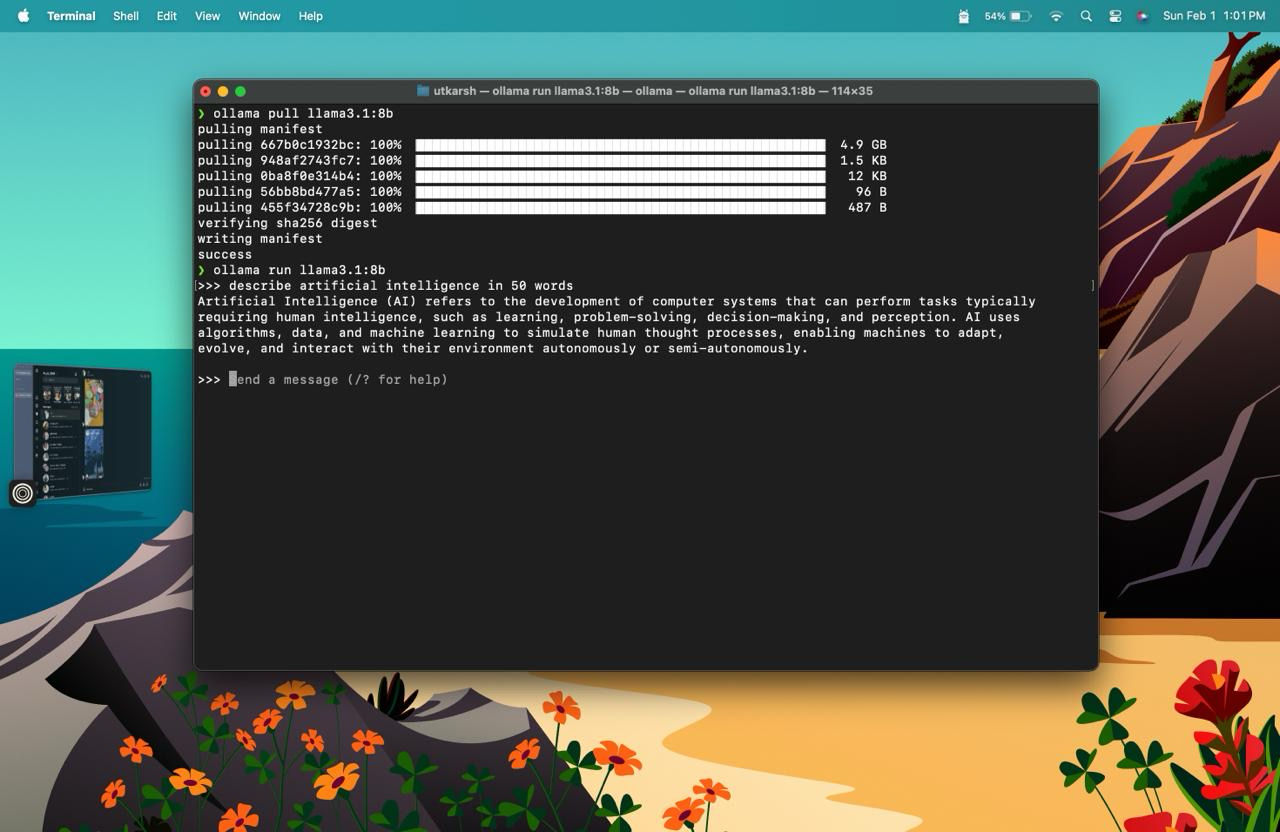Click the concentric-circles app icon under the thumbnail
Image resolution: width=1280 pixels, height=832 pixels.
pos(23,493)
